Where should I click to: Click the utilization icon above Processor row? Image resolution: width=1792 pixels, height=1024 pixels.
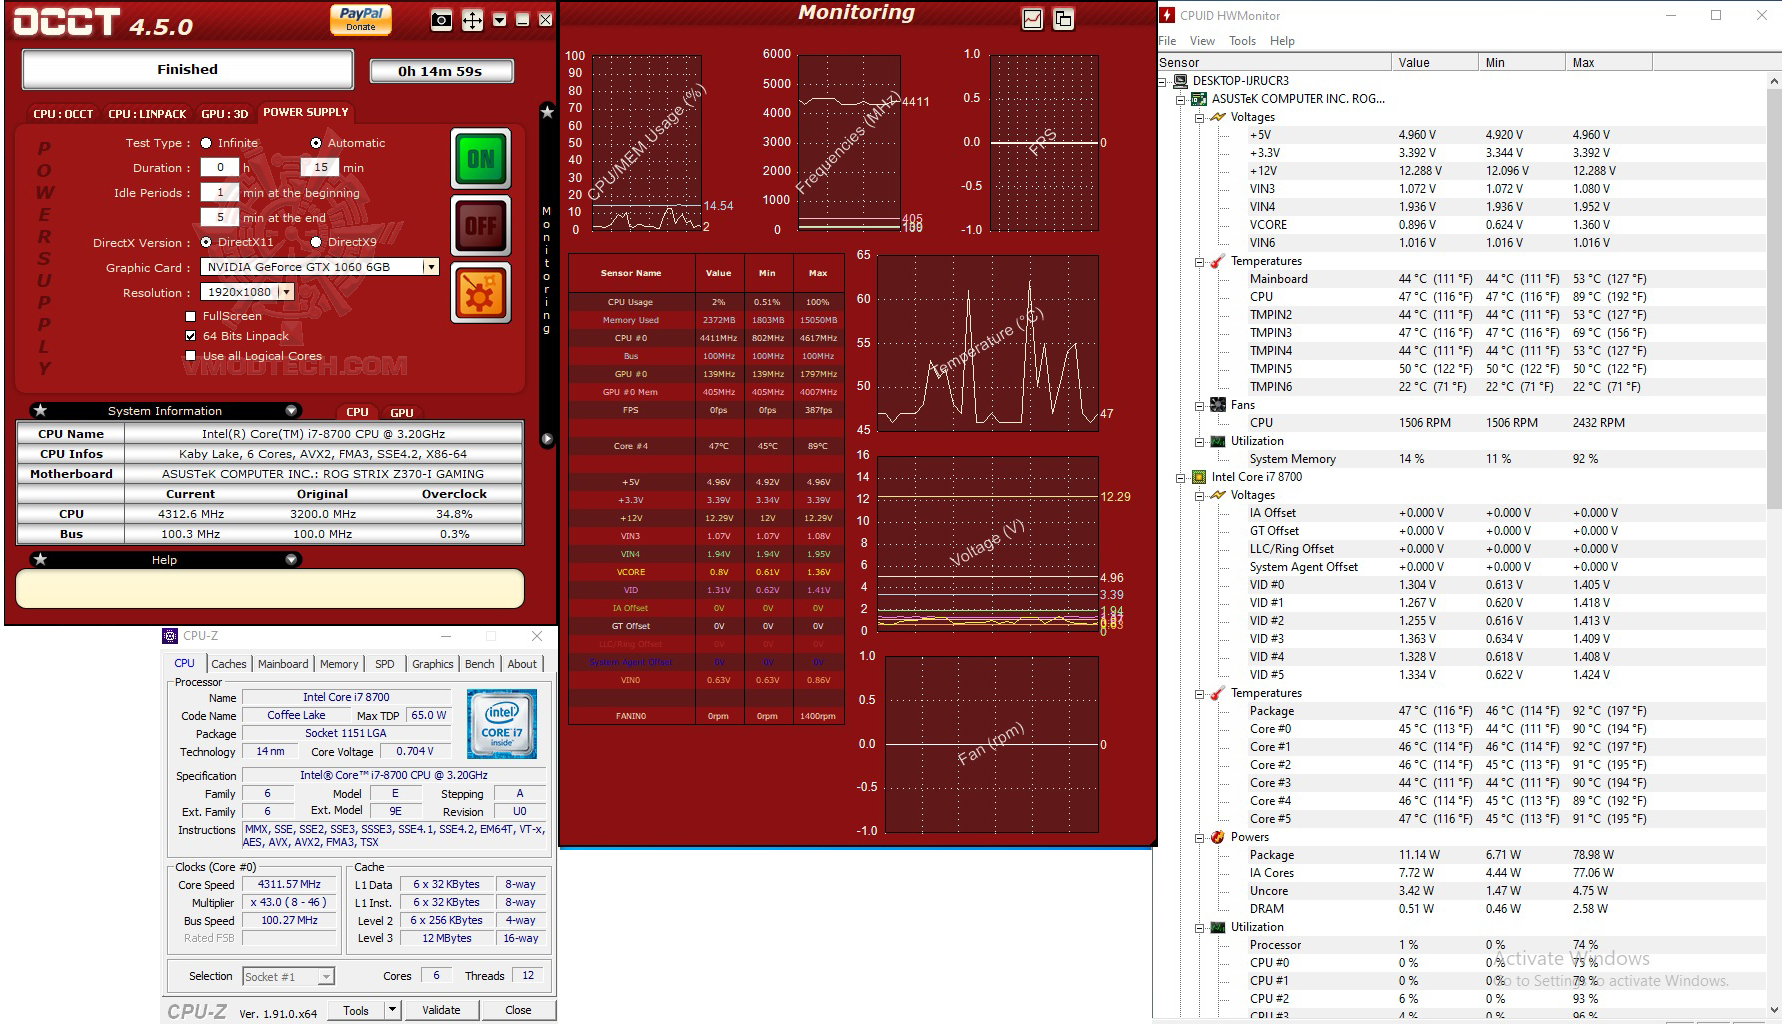click(x=1218, y=927)
